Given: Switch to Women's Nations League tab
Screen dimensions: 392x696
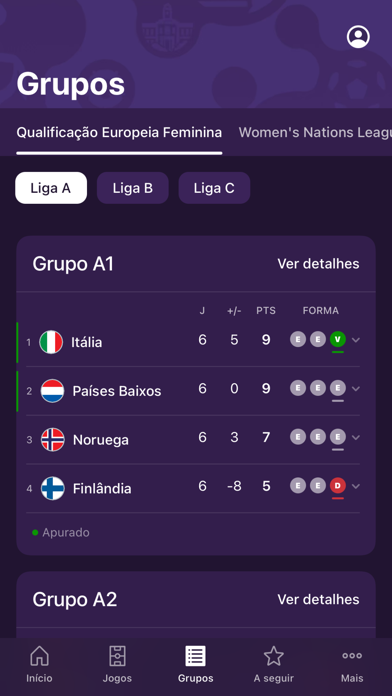Looking at the screenshot, I should [x=315, y=132].
